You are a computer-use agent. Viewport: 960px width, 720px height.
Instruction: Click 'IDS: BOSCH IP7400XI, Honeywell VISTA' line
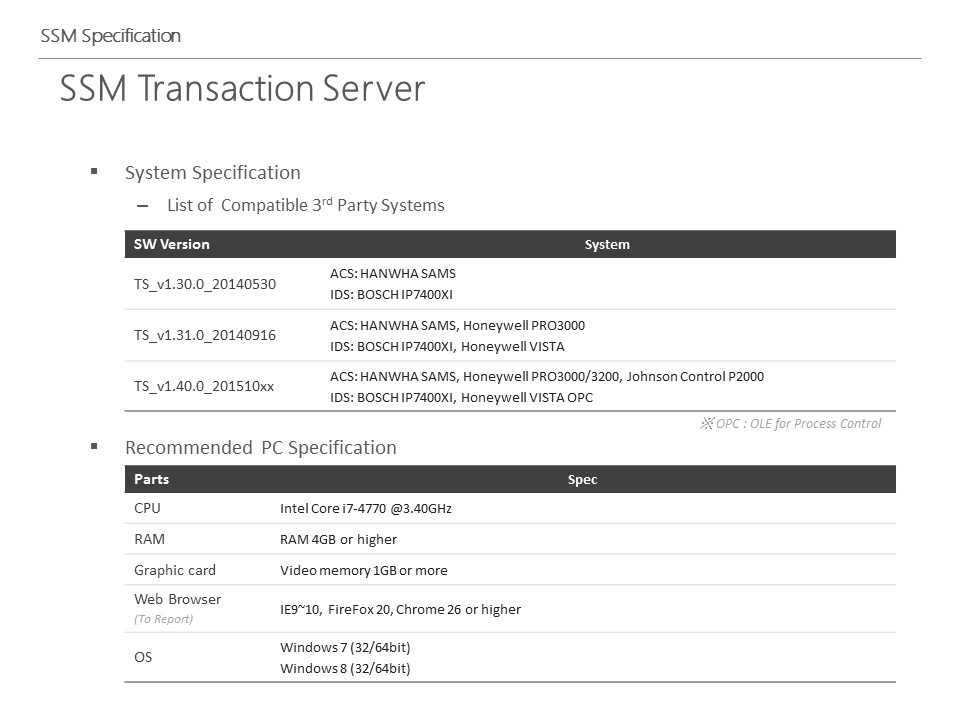pyautogui.click(x=448, y=347)
